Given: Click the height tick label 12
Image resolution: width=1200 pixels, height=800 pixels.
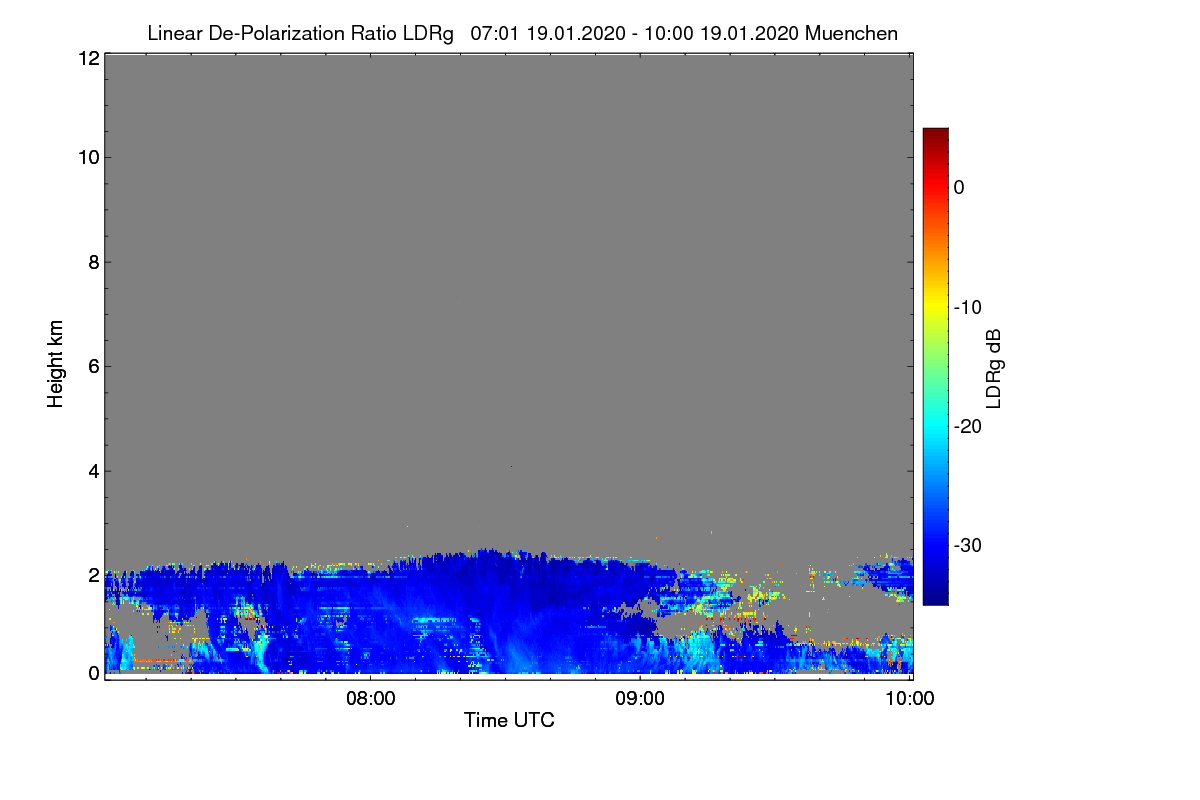Looking at the screenshot, I should [88, 58].
